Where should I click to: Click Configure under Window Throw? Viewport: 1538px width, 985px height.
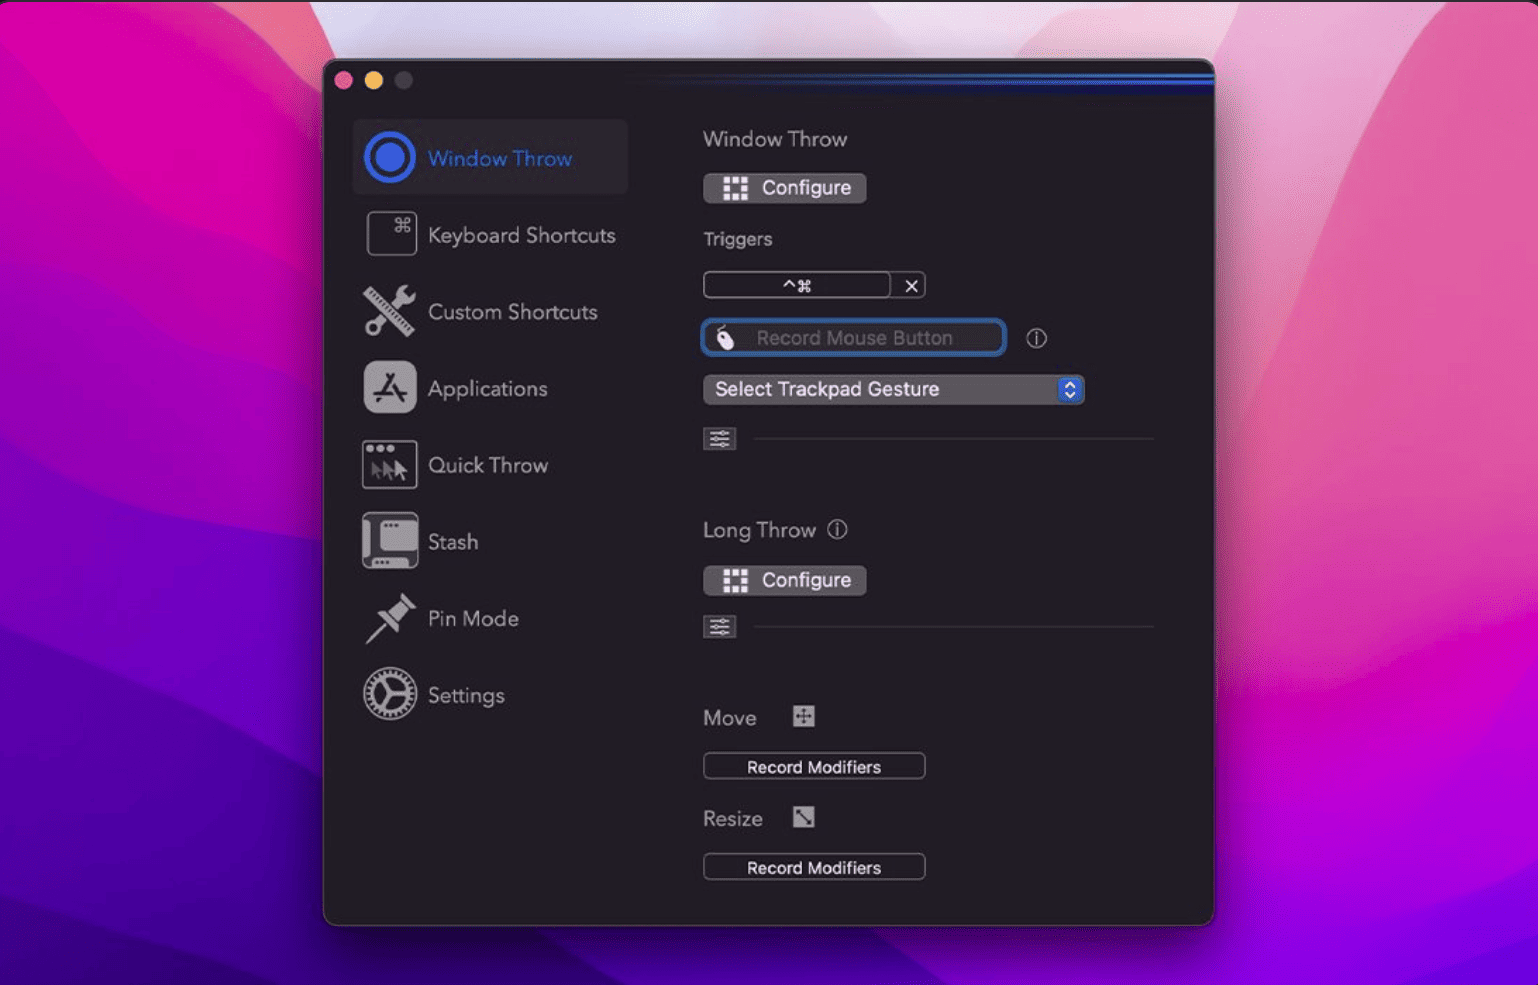click(x=785, y=188)
